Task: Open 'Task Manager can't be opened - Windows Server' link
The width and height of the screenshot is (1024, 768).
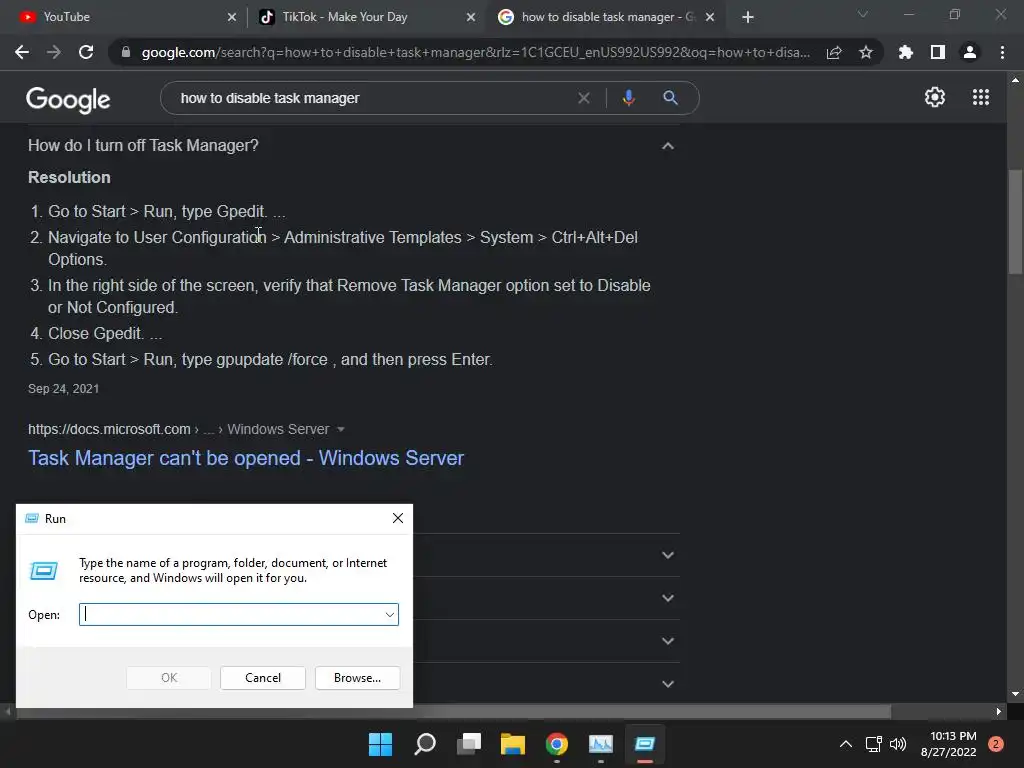Action: tap(246, 458)
